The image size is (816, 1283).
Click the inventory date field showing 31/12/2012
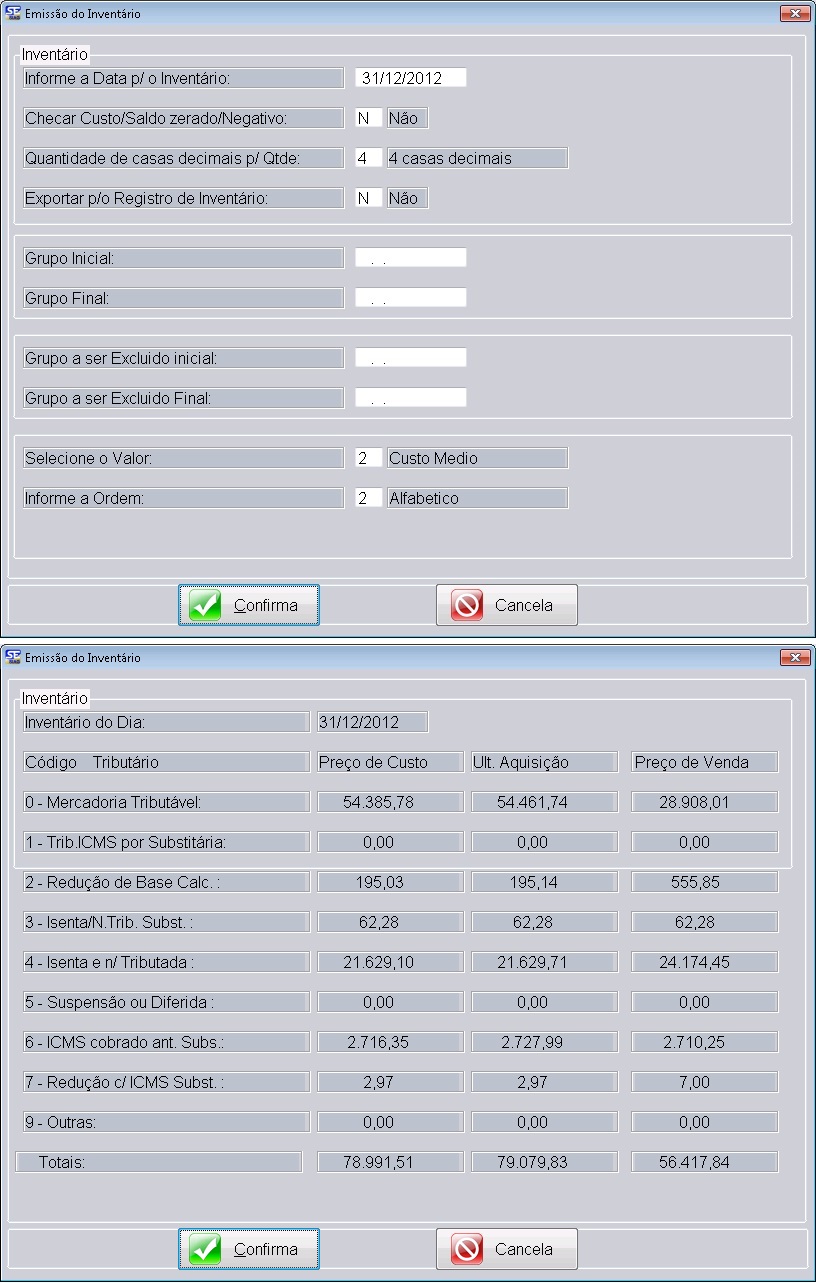tap(410, 78)
